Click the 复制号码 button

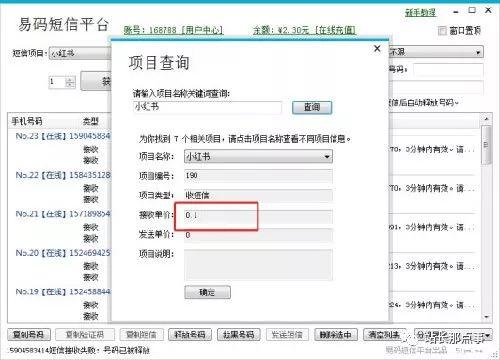coord(29,335)
